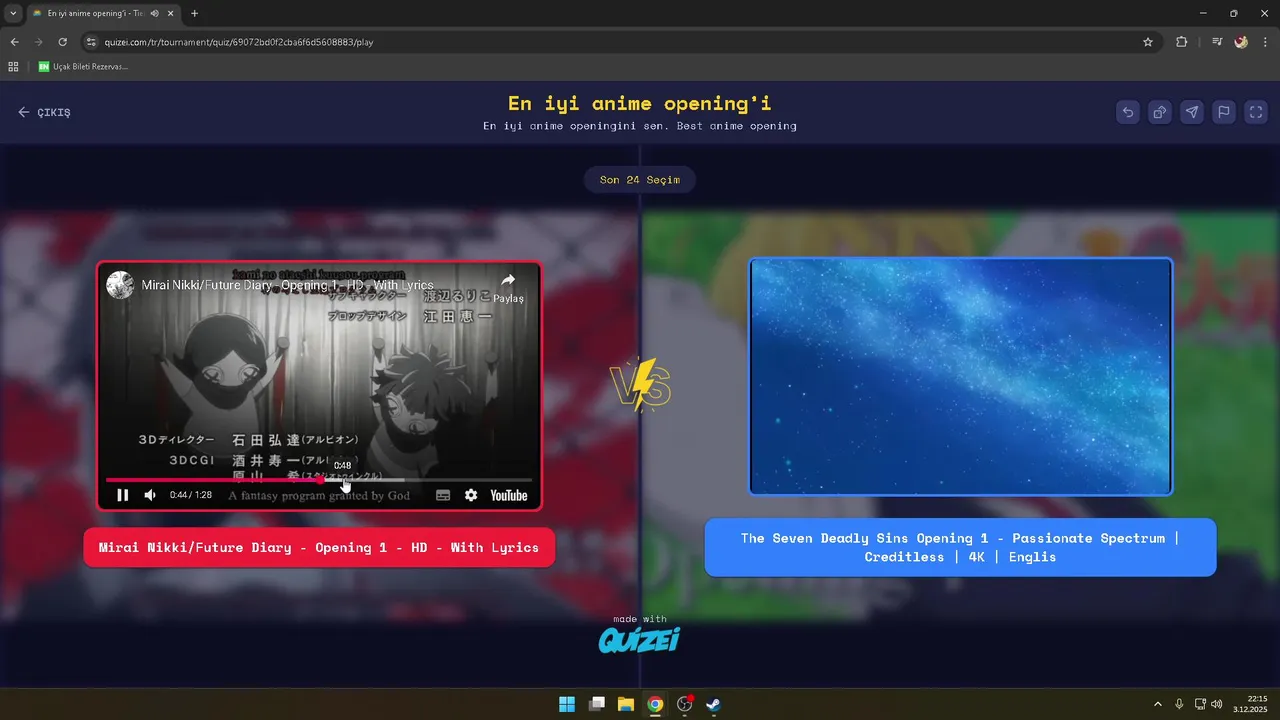Click the 0:44 / 1:28 time display
1280x720 pixels.
[190, 495]
